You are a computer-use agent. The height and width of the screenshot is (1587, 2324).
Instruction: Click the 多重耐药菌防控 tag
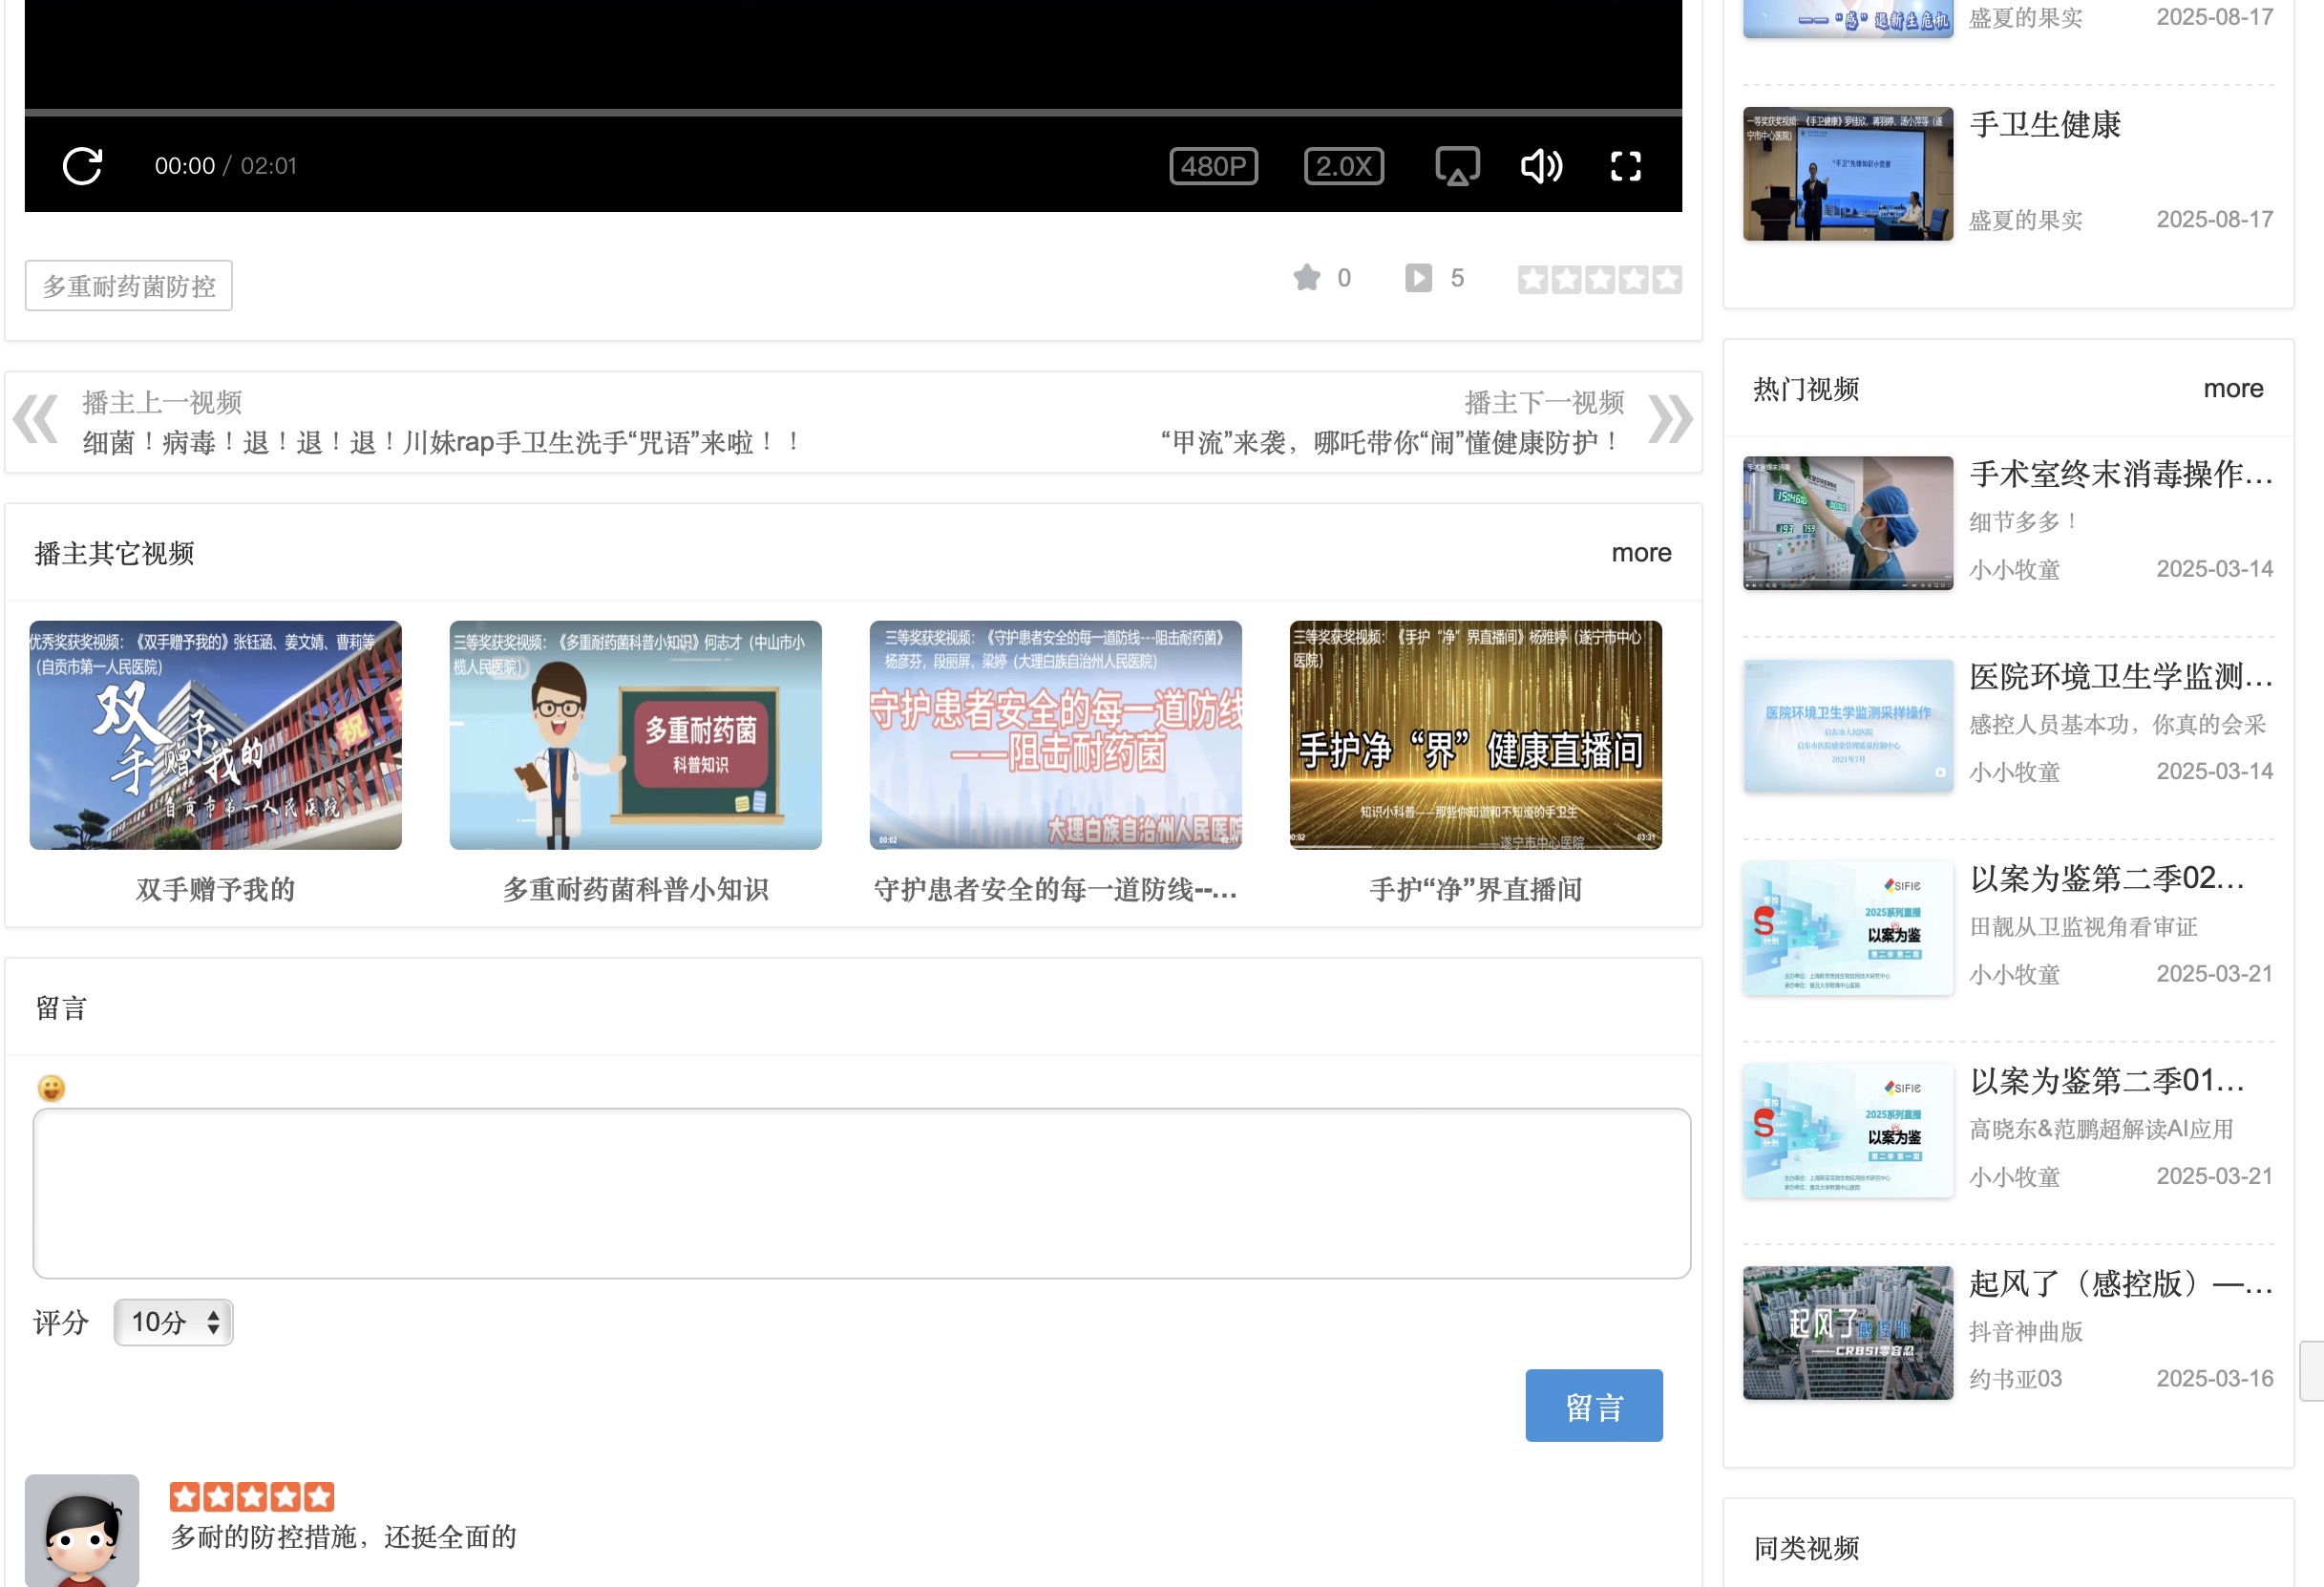click(129, 286)
